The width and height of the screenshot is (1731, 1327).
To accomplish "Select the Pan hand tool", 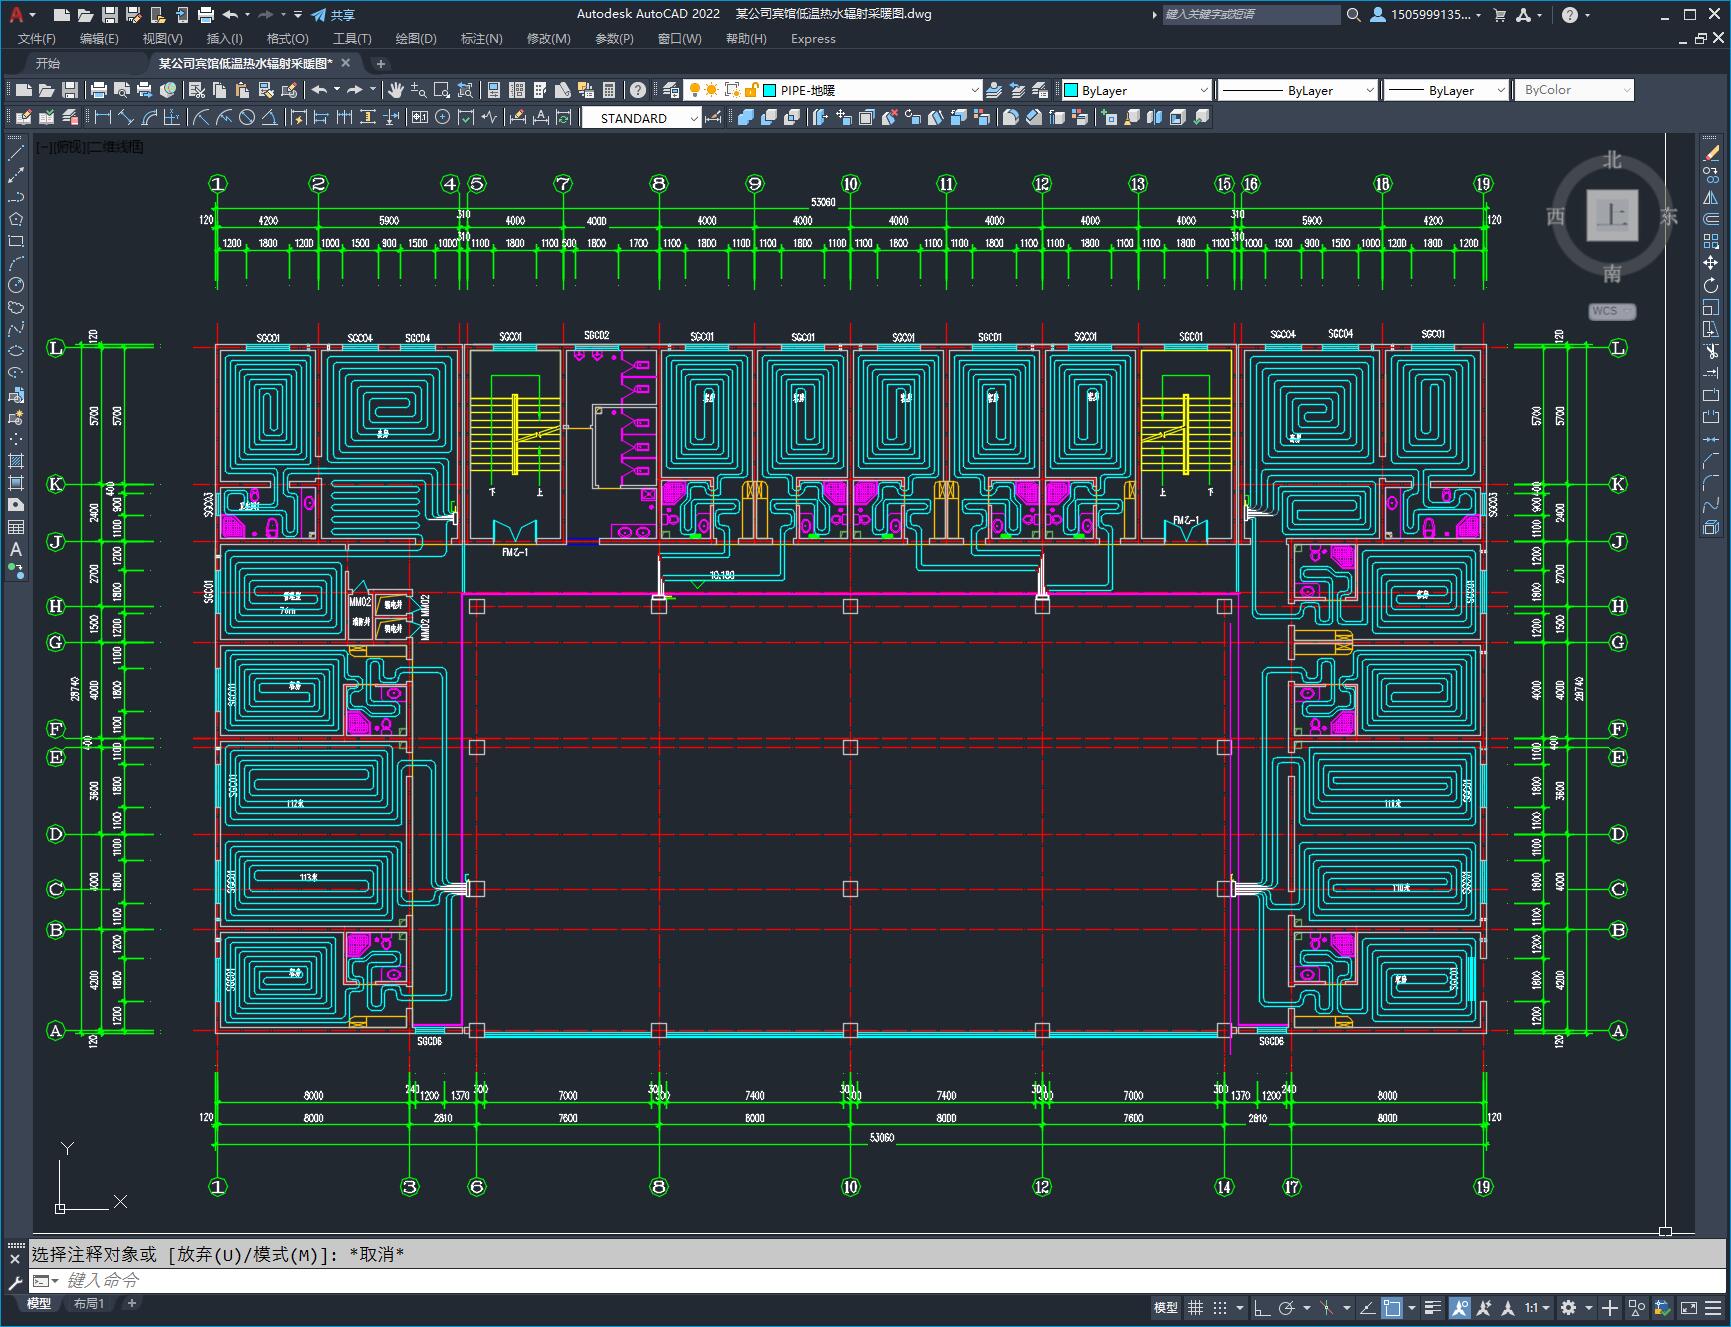I will tap(396, 90).
